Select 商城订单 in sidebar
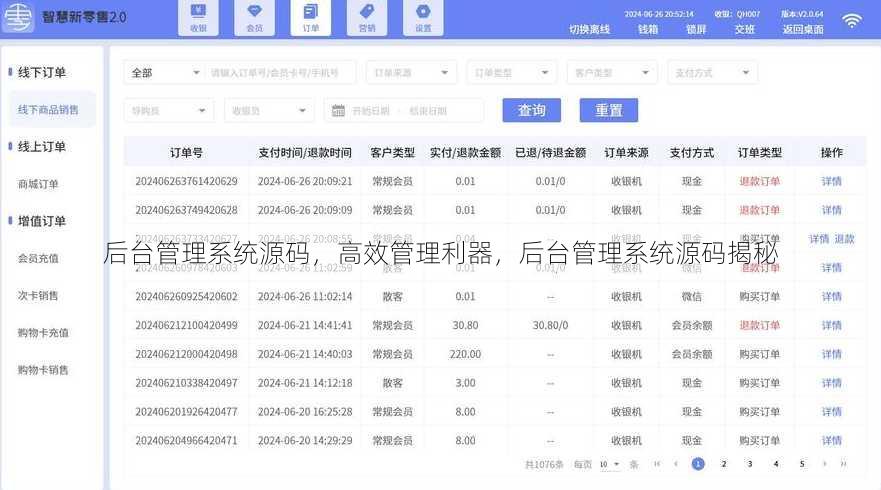The height and width of the screenshot is (490, 881). (x=38, y=184)
